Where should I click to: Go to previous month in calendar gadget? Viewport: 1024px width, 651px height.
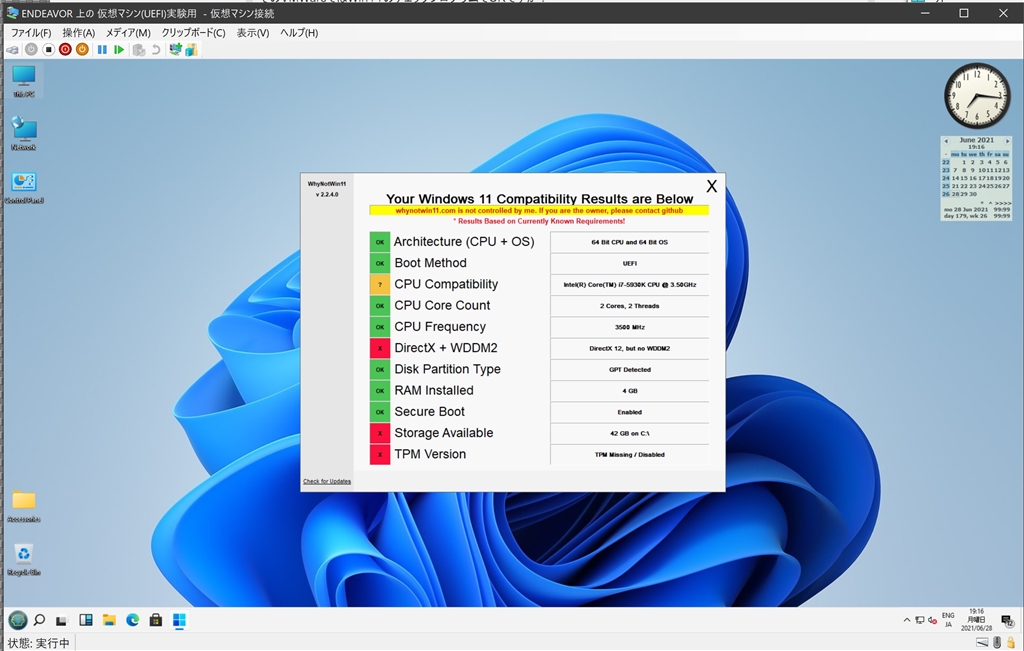tap(946, 140)
